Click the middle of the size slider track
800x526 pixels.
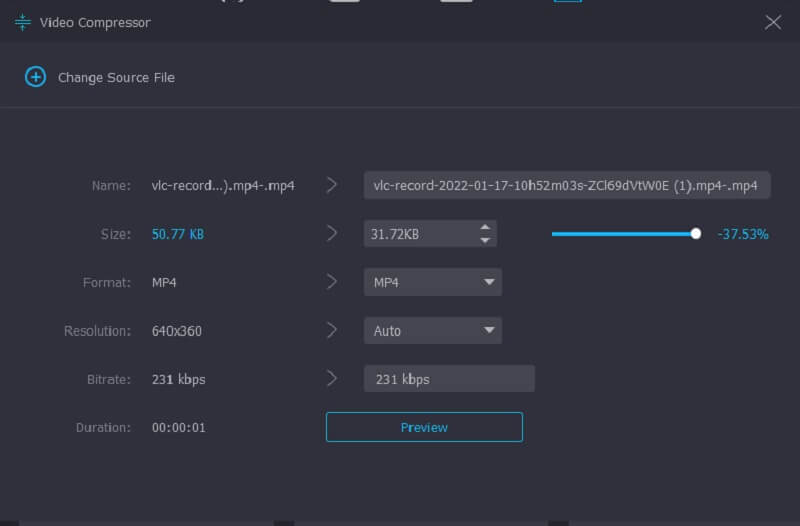624,234
